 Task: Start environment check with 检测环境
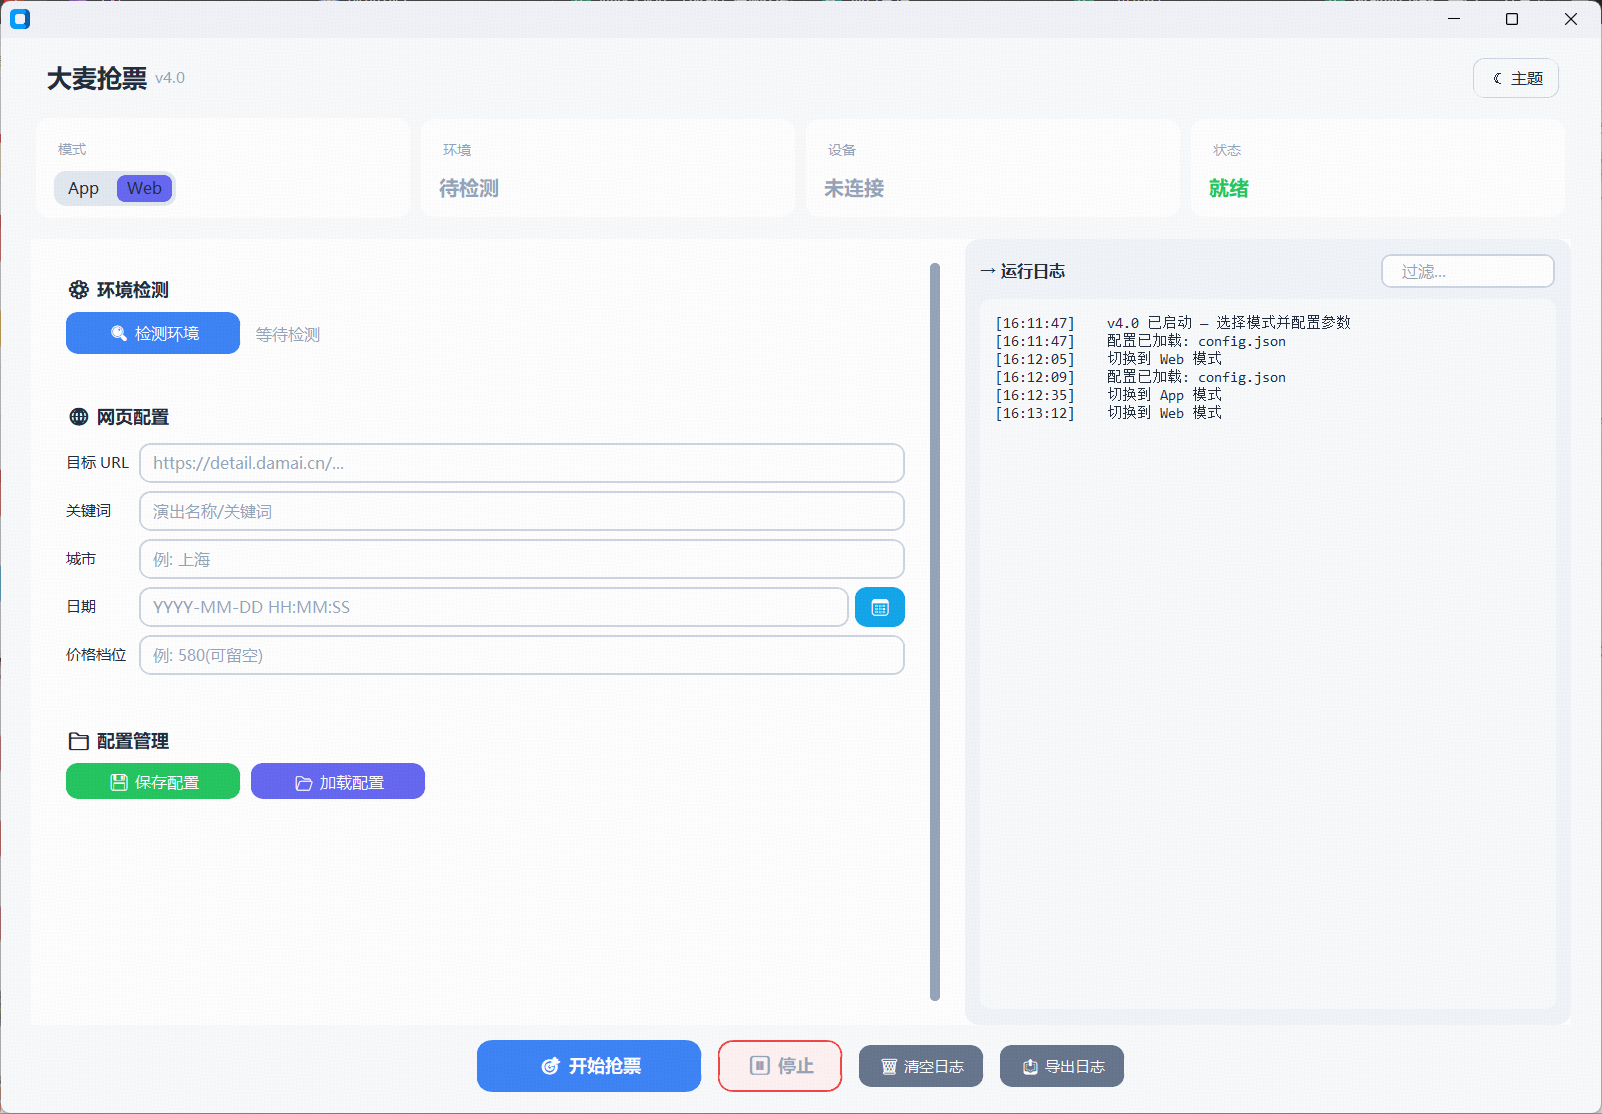(153, 333)
